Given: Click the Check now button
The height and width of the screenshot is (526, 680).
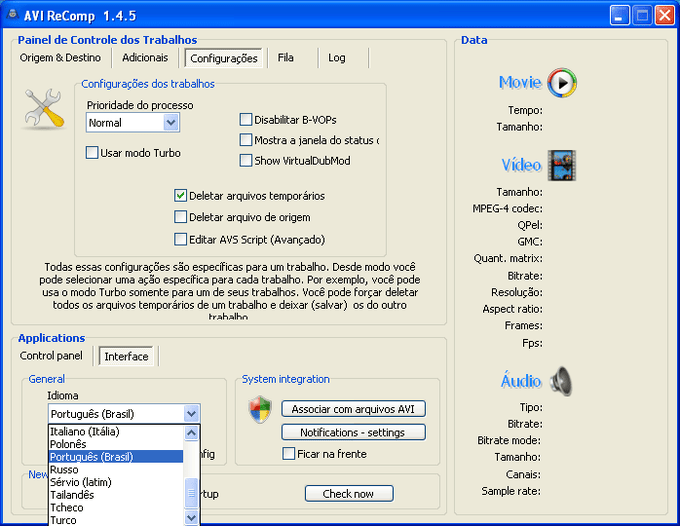Looking at the screenshot, I should (349, 493).
